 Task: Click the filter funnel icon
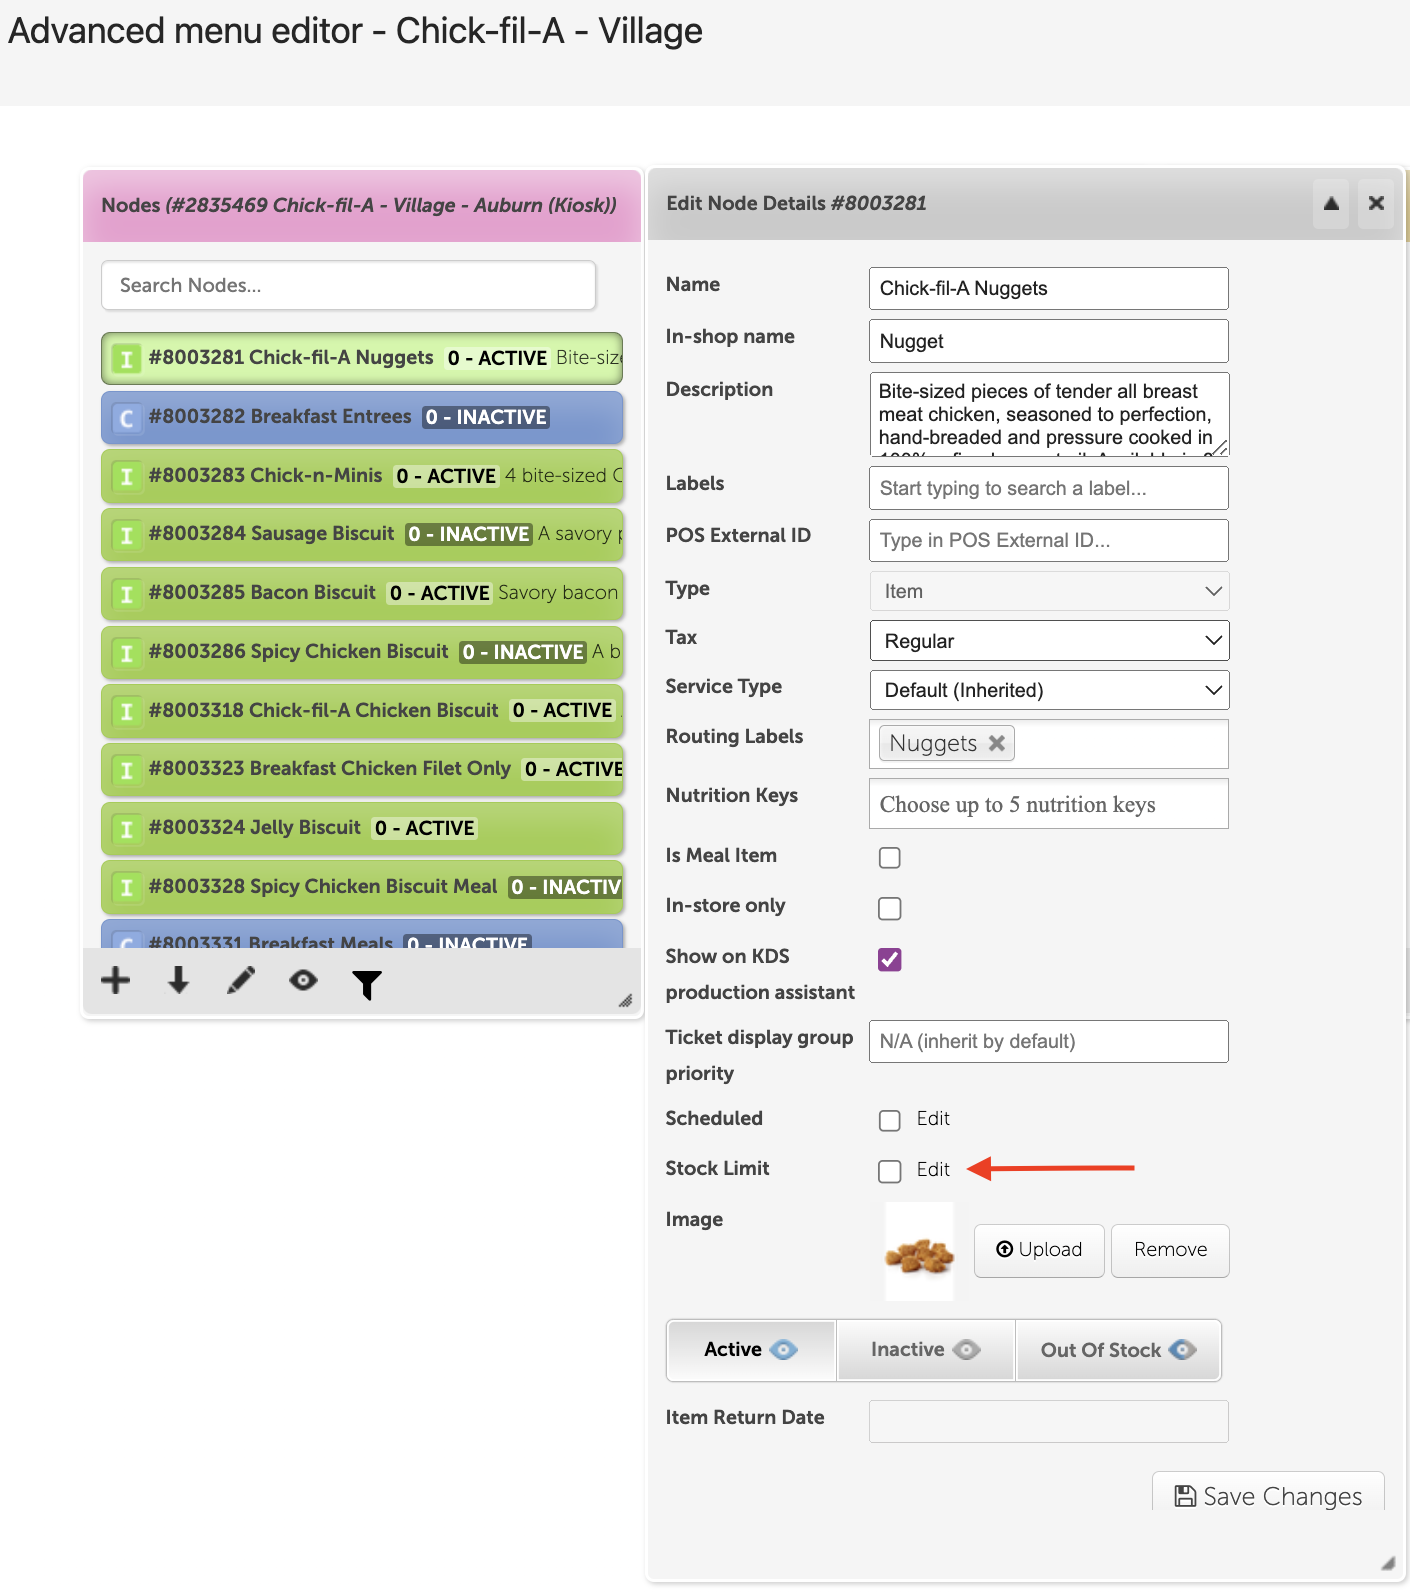click(x=367, y=985)
